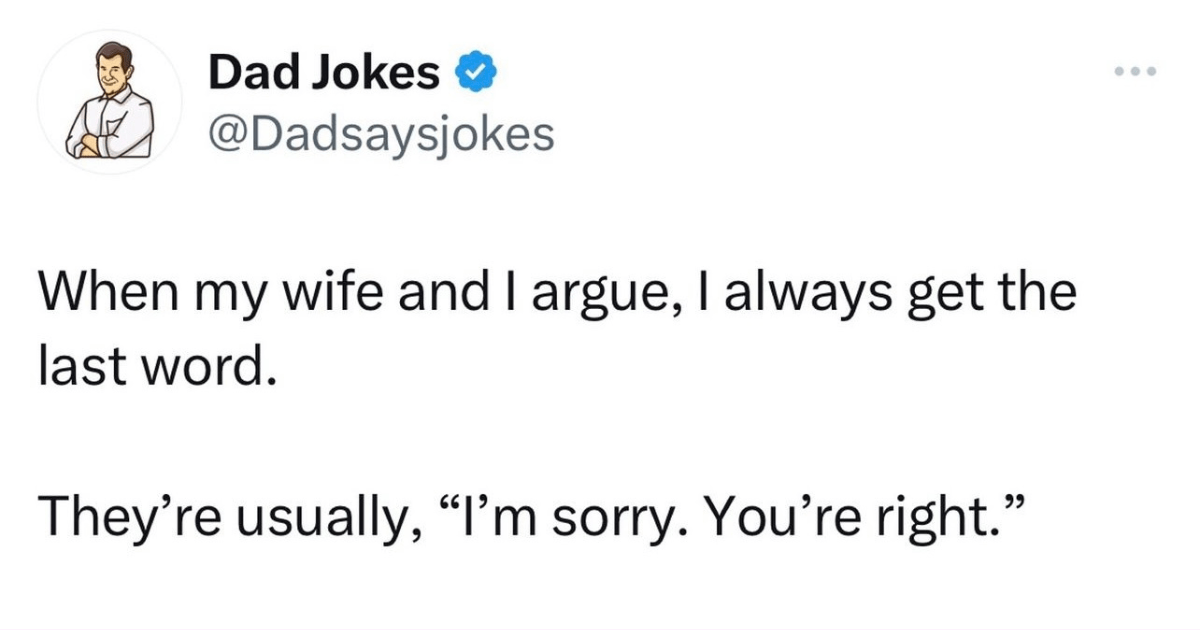Click the blue verified checkmark badge
Image resolution: width=1200 pixels, height=630 pixels.
pyautogui.click(x=473, y=72)
